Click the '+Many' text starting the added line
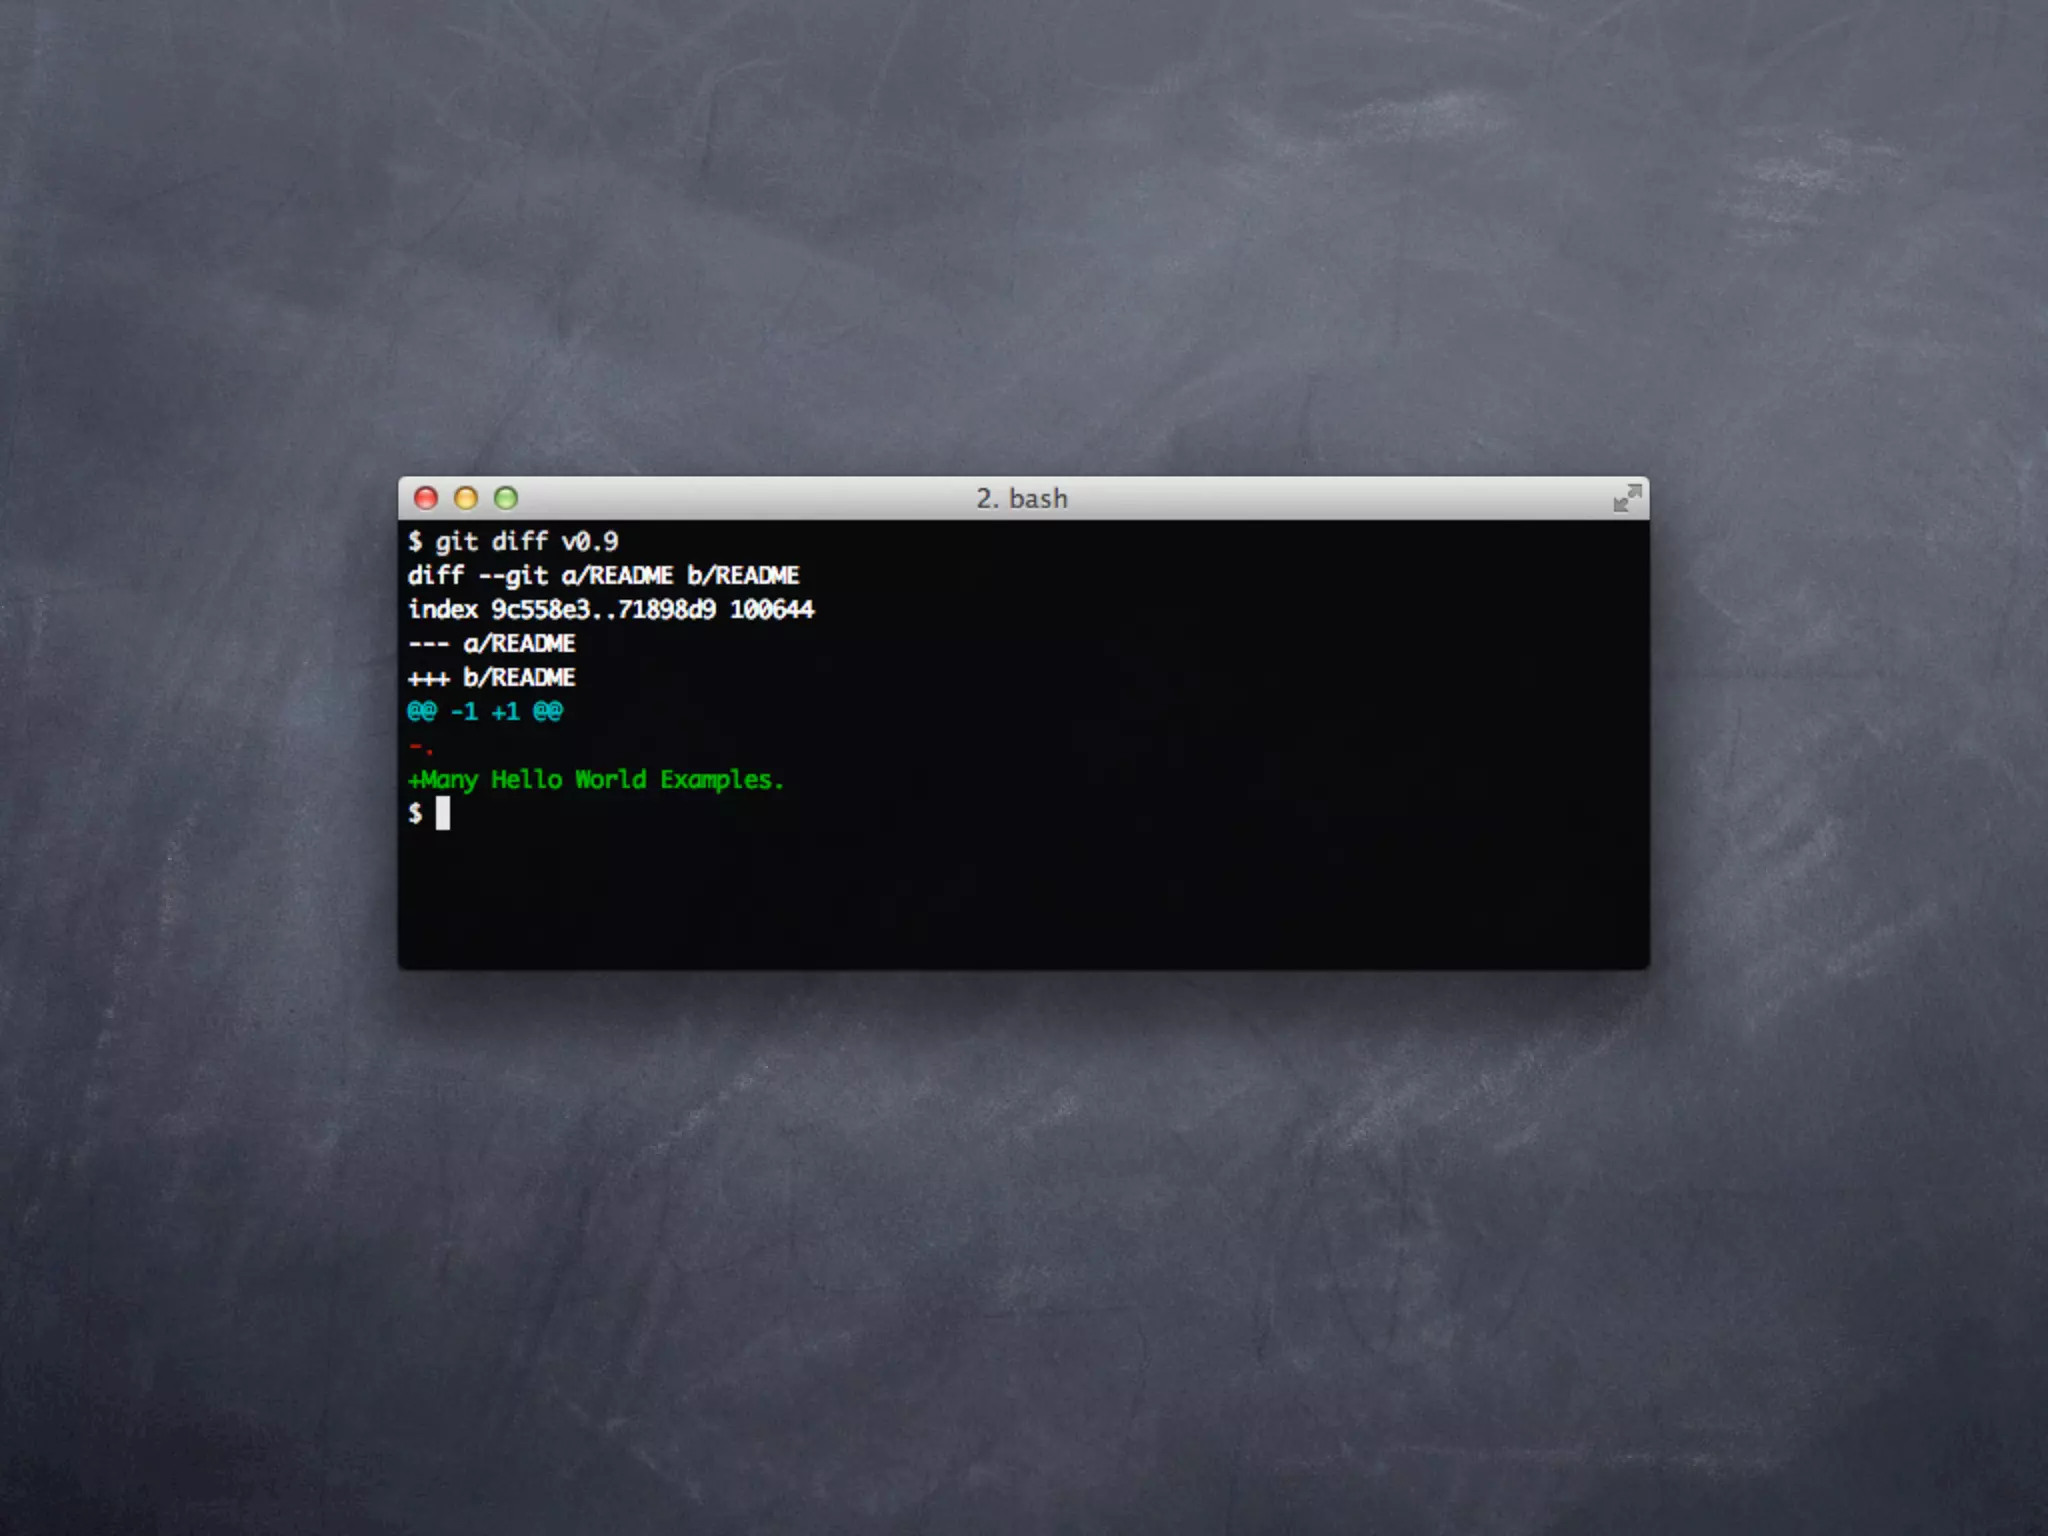The height and width of the screenshot is (1536, 2048). click(x=443, y=780)
